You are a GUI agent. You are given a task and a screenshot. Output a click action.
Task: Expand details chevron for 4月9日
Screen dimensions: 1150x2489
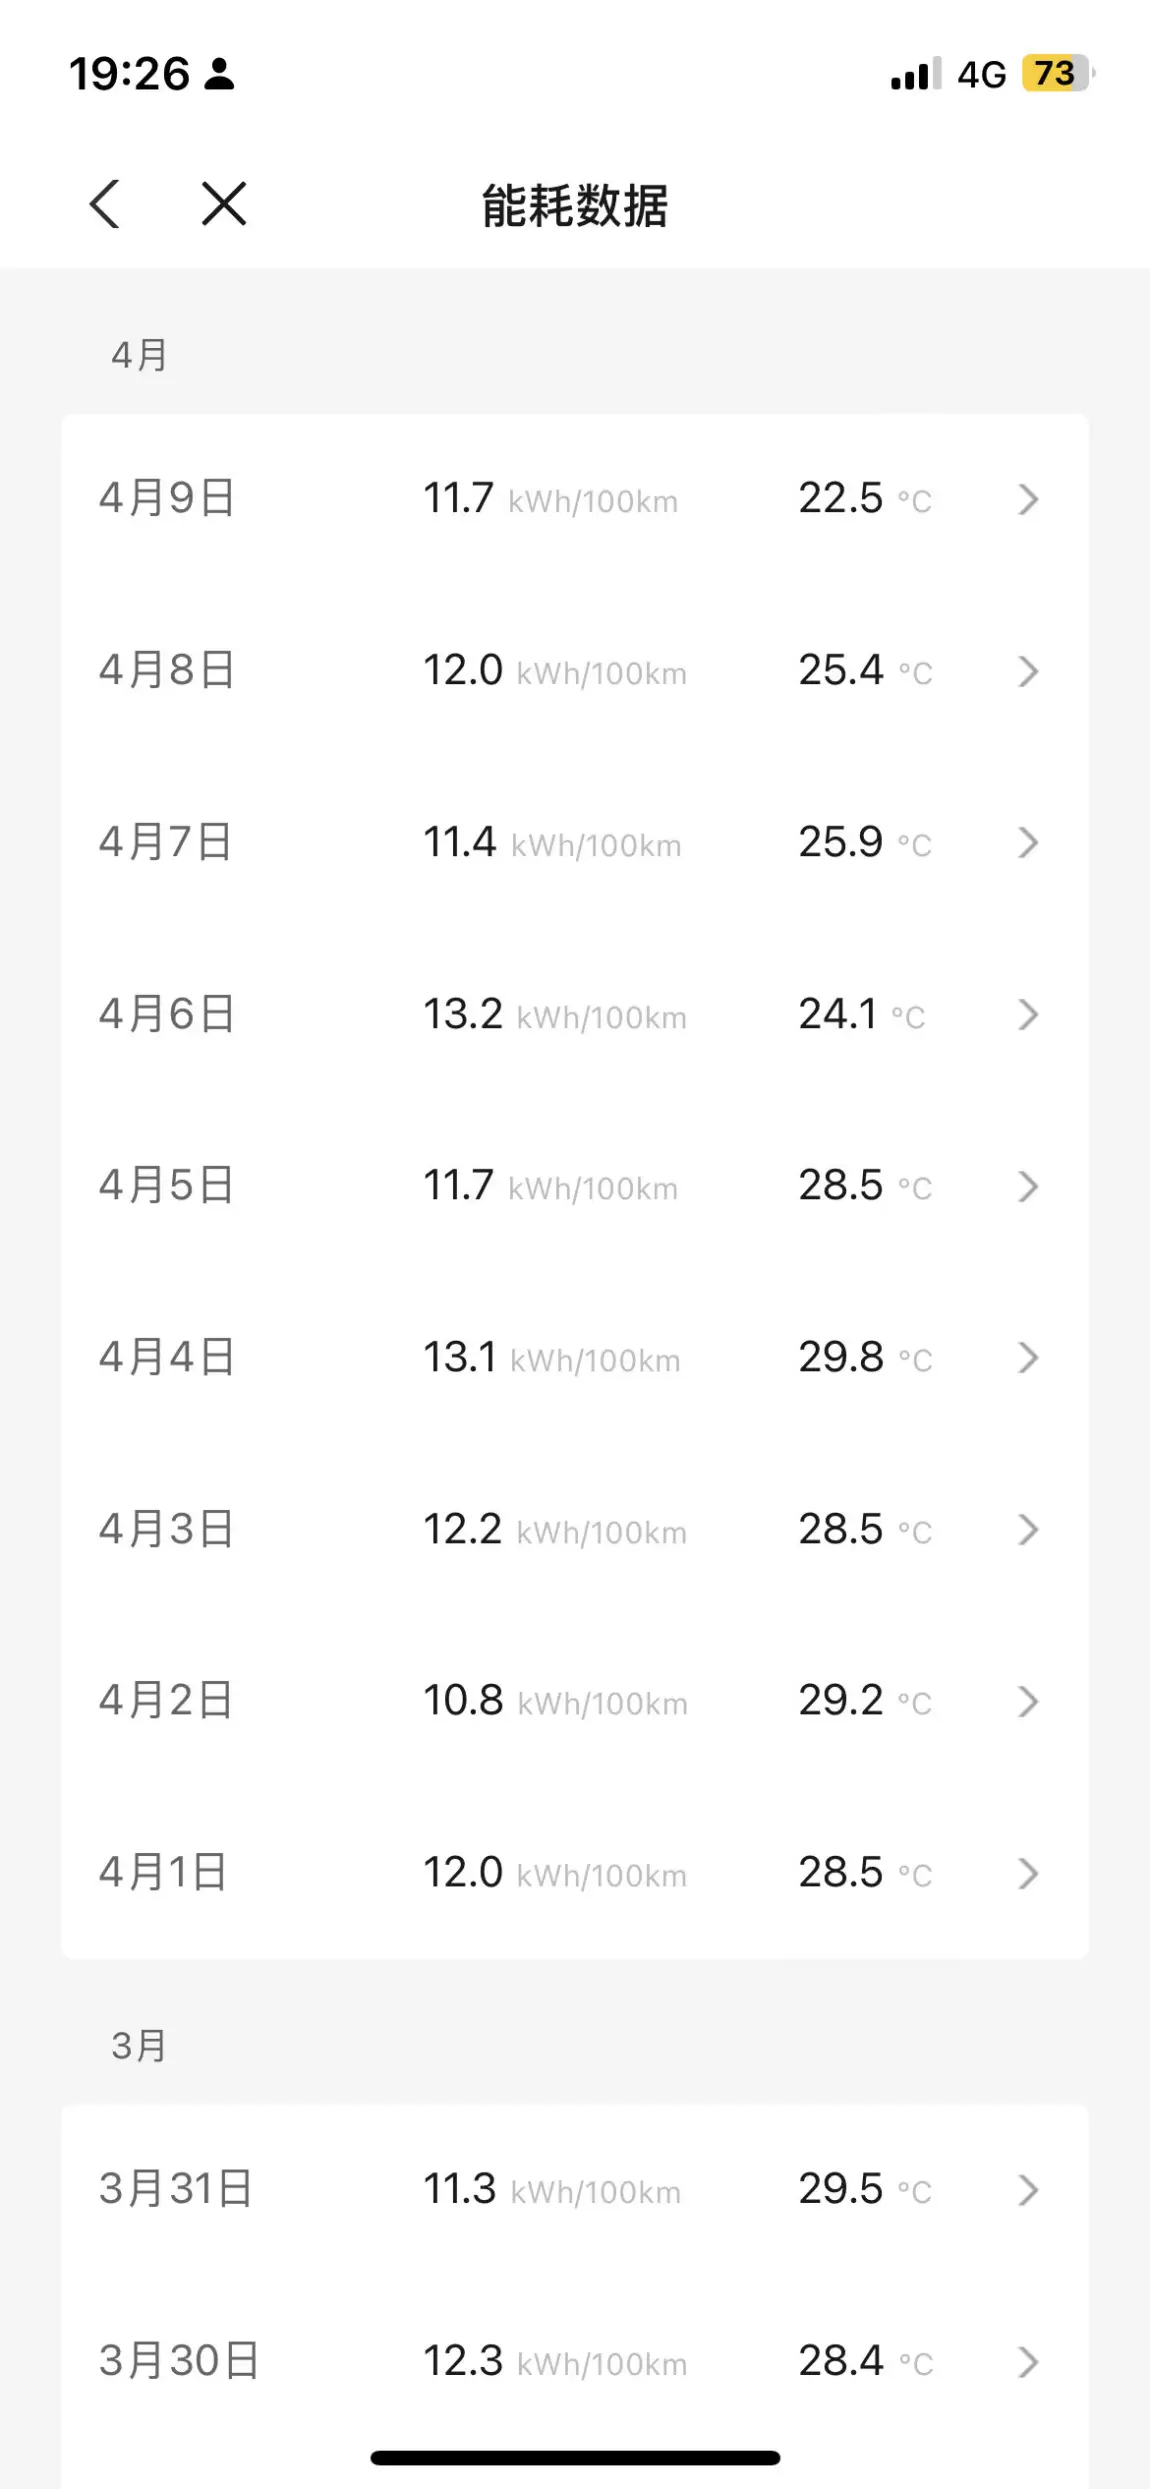tap(1028, 499)
